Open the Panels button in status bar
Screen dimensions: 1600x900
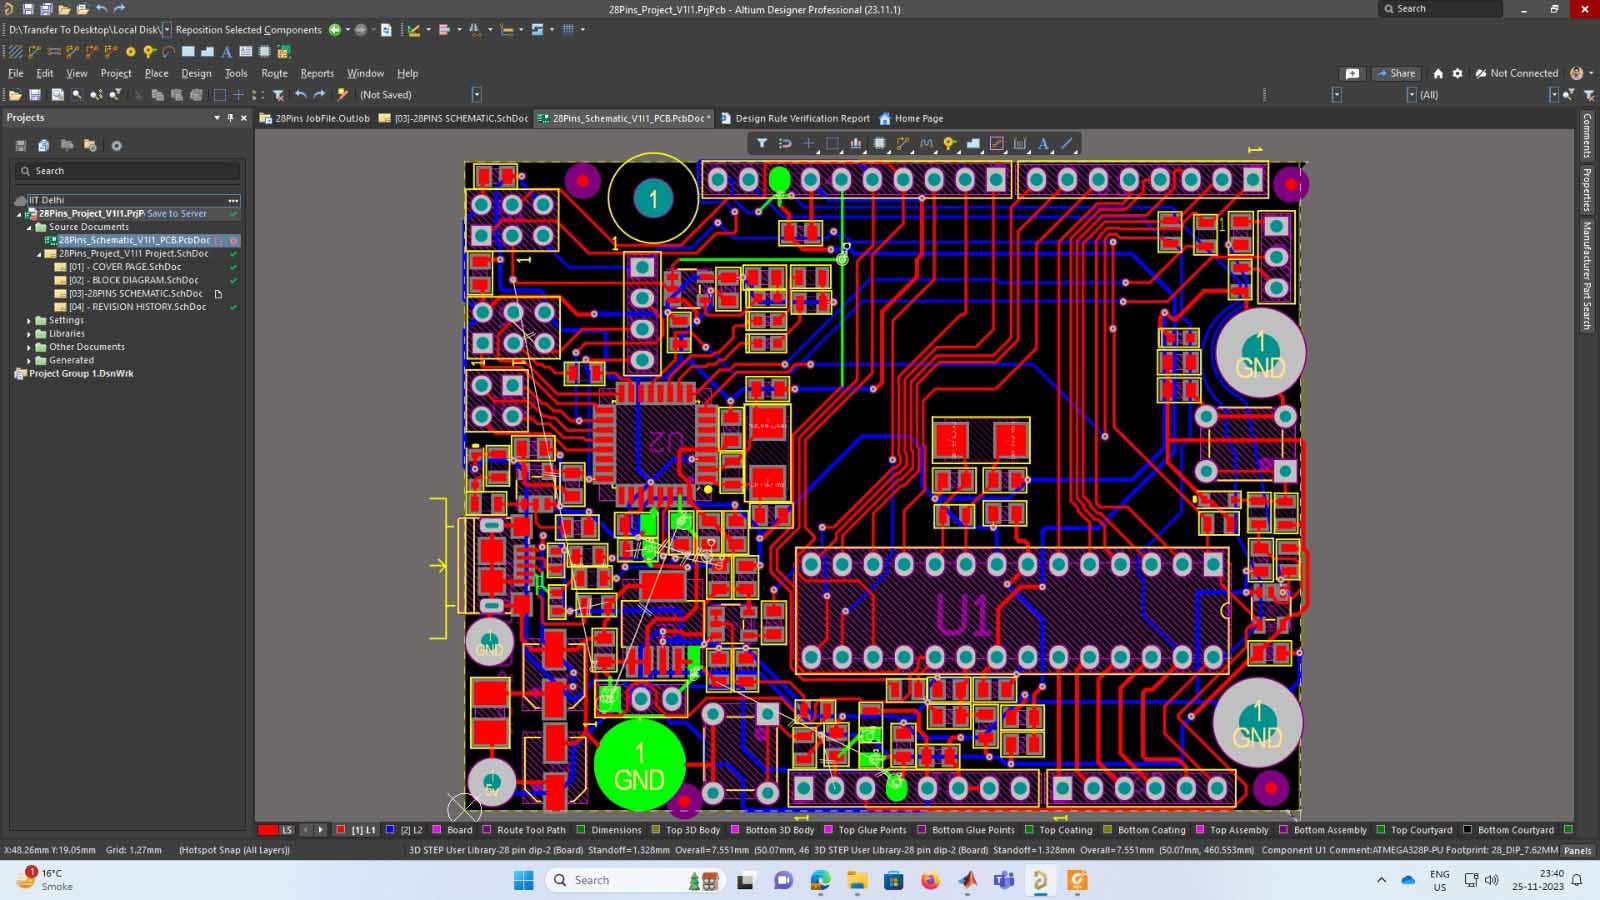click(1577, 851)
